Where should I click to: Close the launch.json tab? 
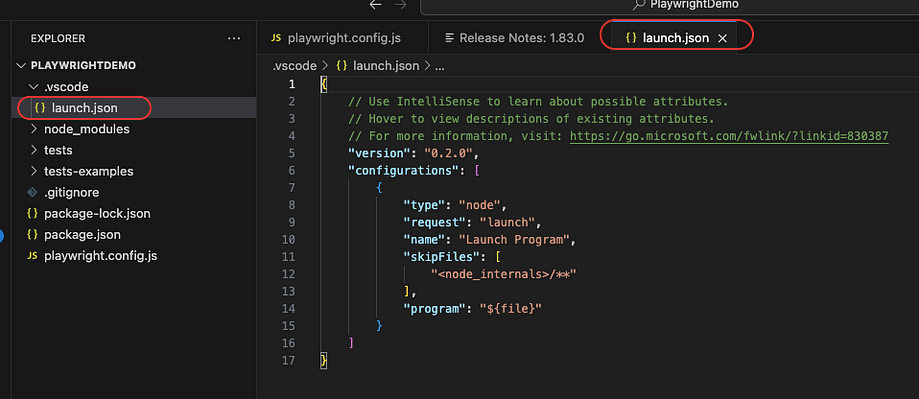(x=723, y=39)
